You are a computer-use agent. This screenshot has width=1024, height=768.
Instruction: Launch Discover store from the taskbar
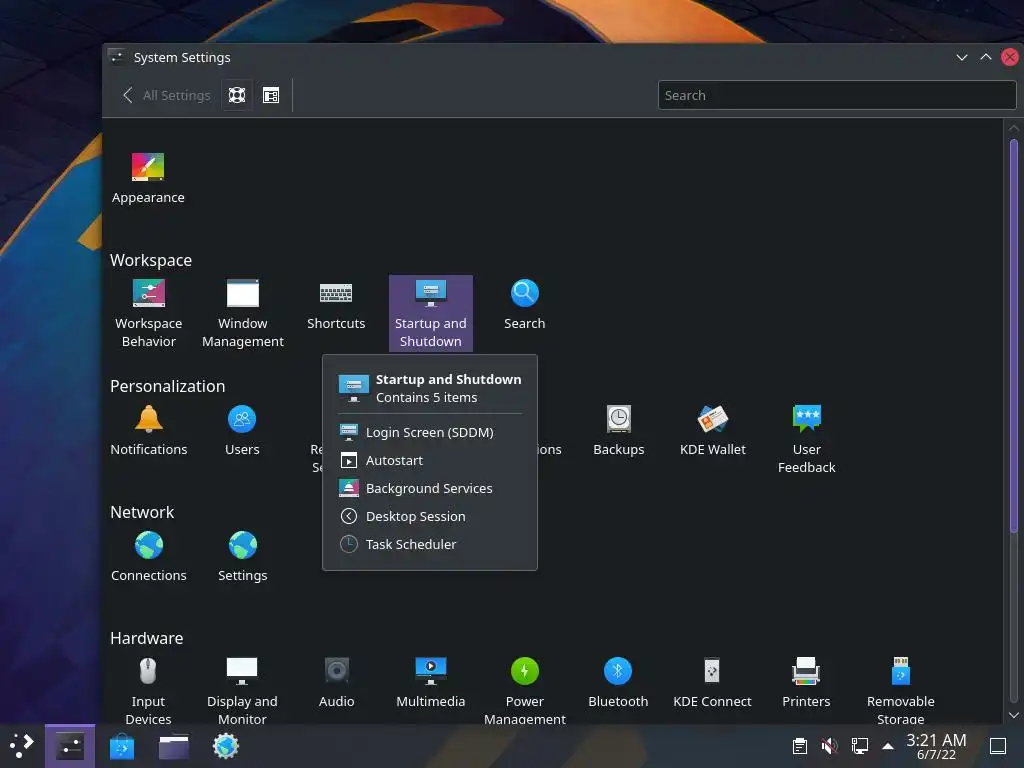pos(121,746)
